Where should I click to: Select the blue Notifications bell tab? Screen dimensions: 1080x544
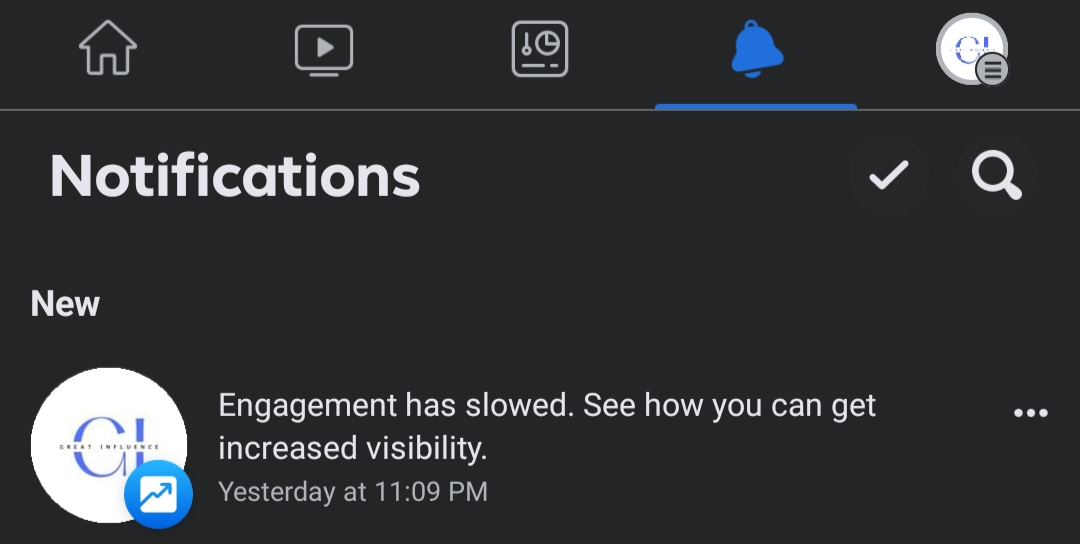[x=756, y=49]
